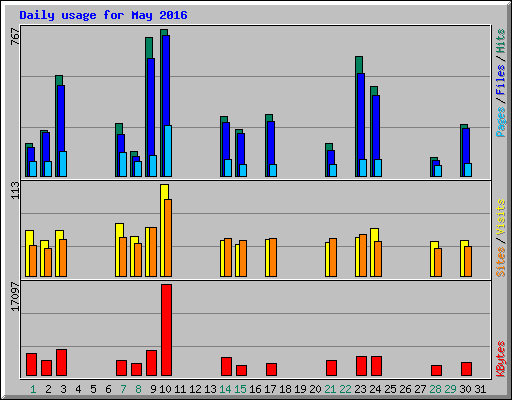Select green day label 14 on the x-axis
512x400 pixels.
pos(225,389)
